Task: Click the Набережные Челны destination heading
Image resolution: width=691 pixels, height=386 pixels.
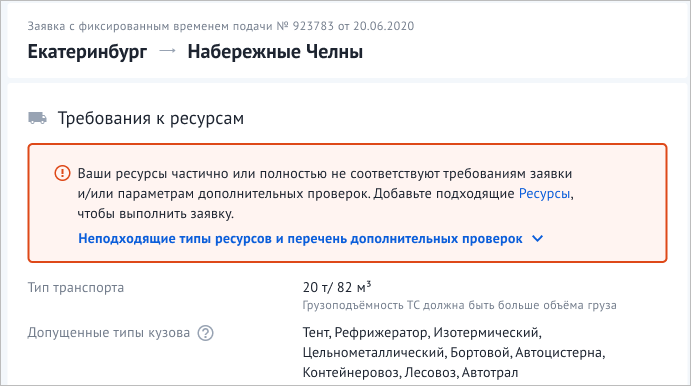Action: (x=275, y=52)
